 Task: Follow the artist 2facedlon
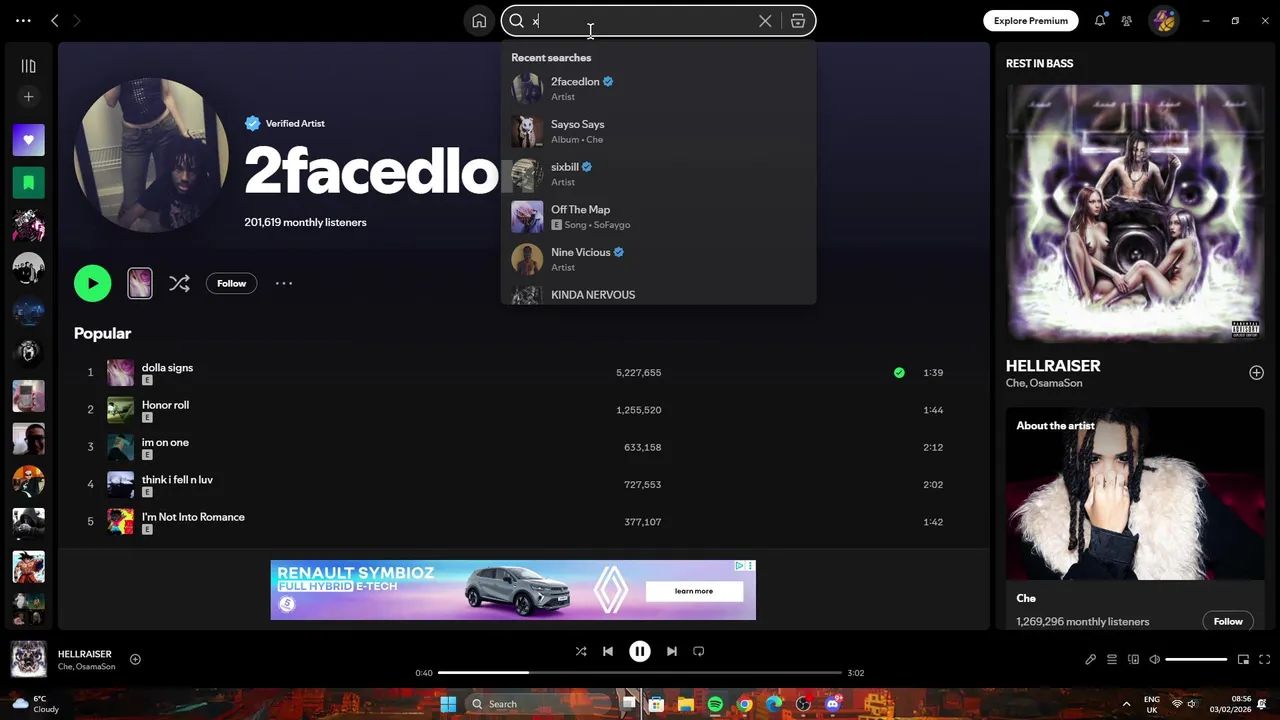coord(231,283)
